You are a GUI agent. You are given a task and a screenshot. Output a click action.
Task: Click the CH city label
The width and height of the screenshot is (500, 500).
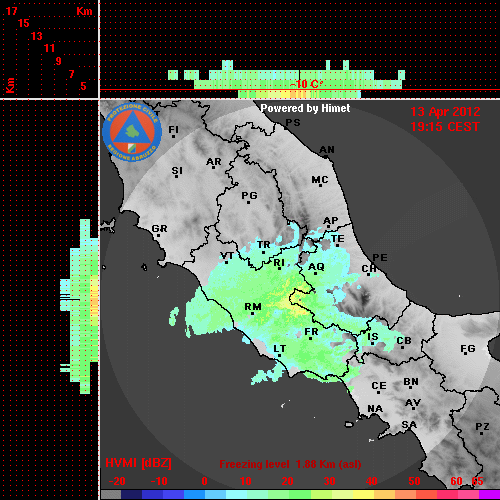tap(369, 268)
